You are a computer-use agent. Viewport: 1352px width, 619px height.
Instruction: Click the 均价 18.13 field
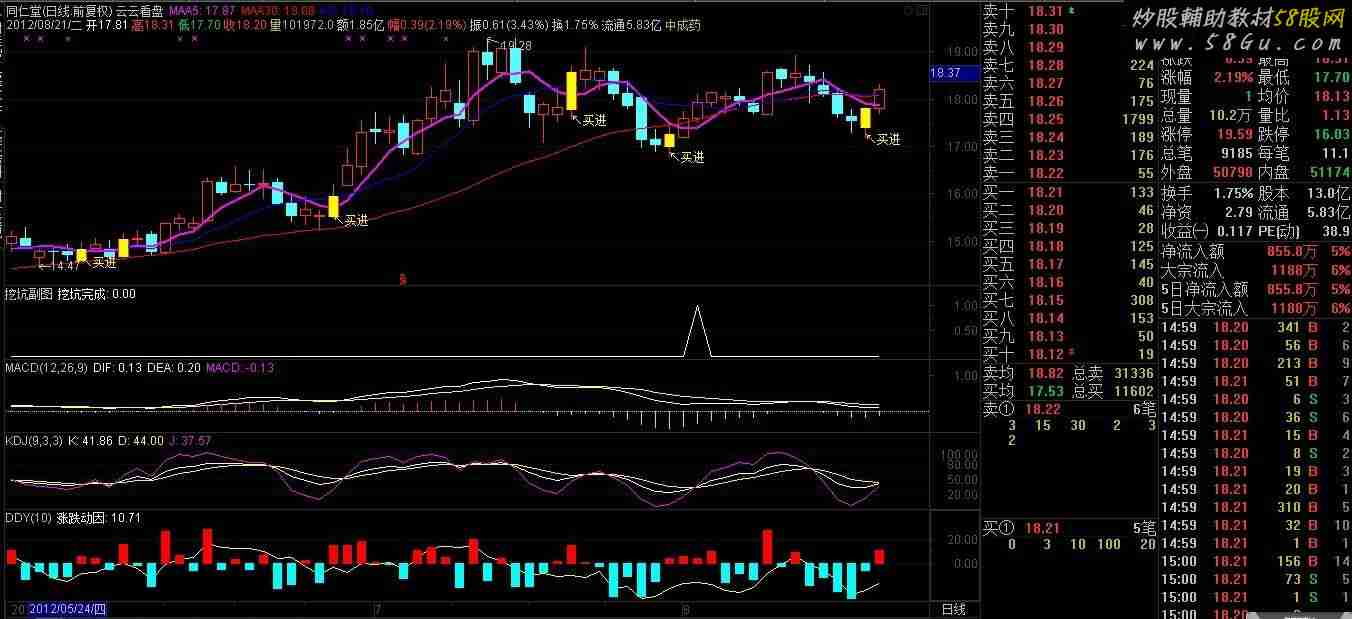pos(1304,96)
